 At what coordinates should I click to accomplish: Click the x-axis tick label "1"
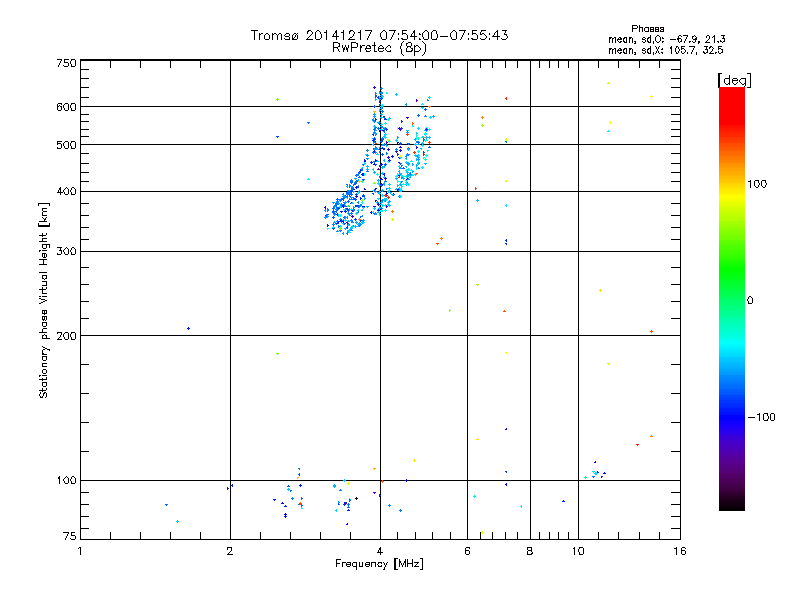tap(80, 551)
